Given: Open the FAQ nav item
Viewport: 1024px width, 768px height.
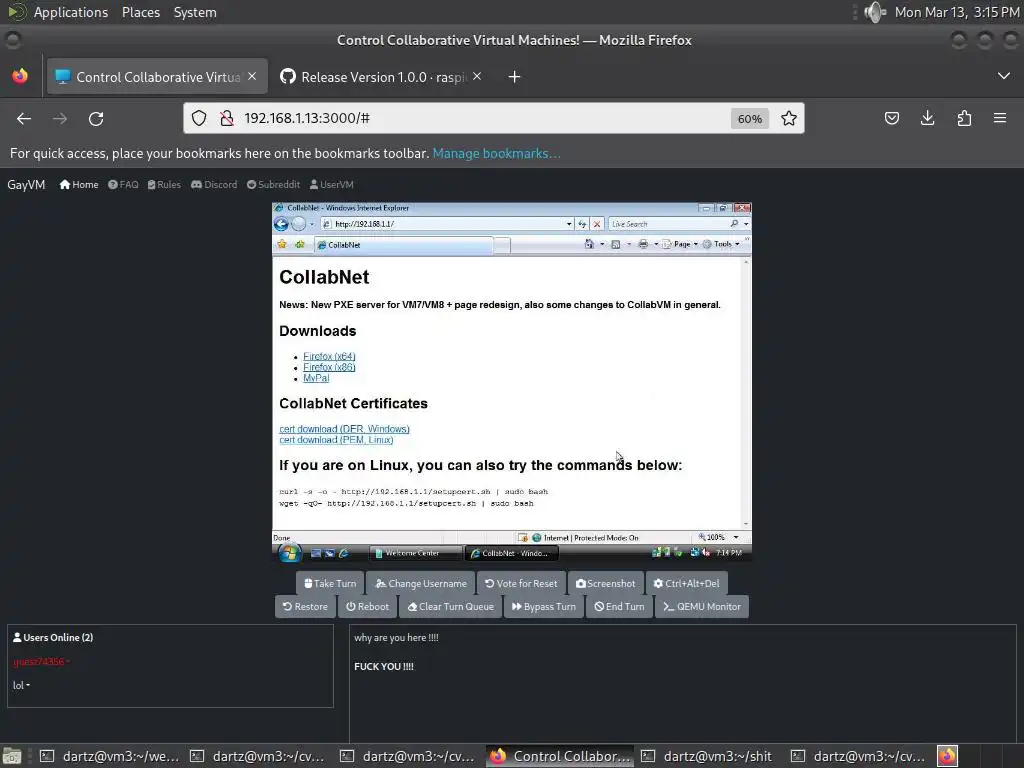Looking at the screenshot, I should (123, 185).
